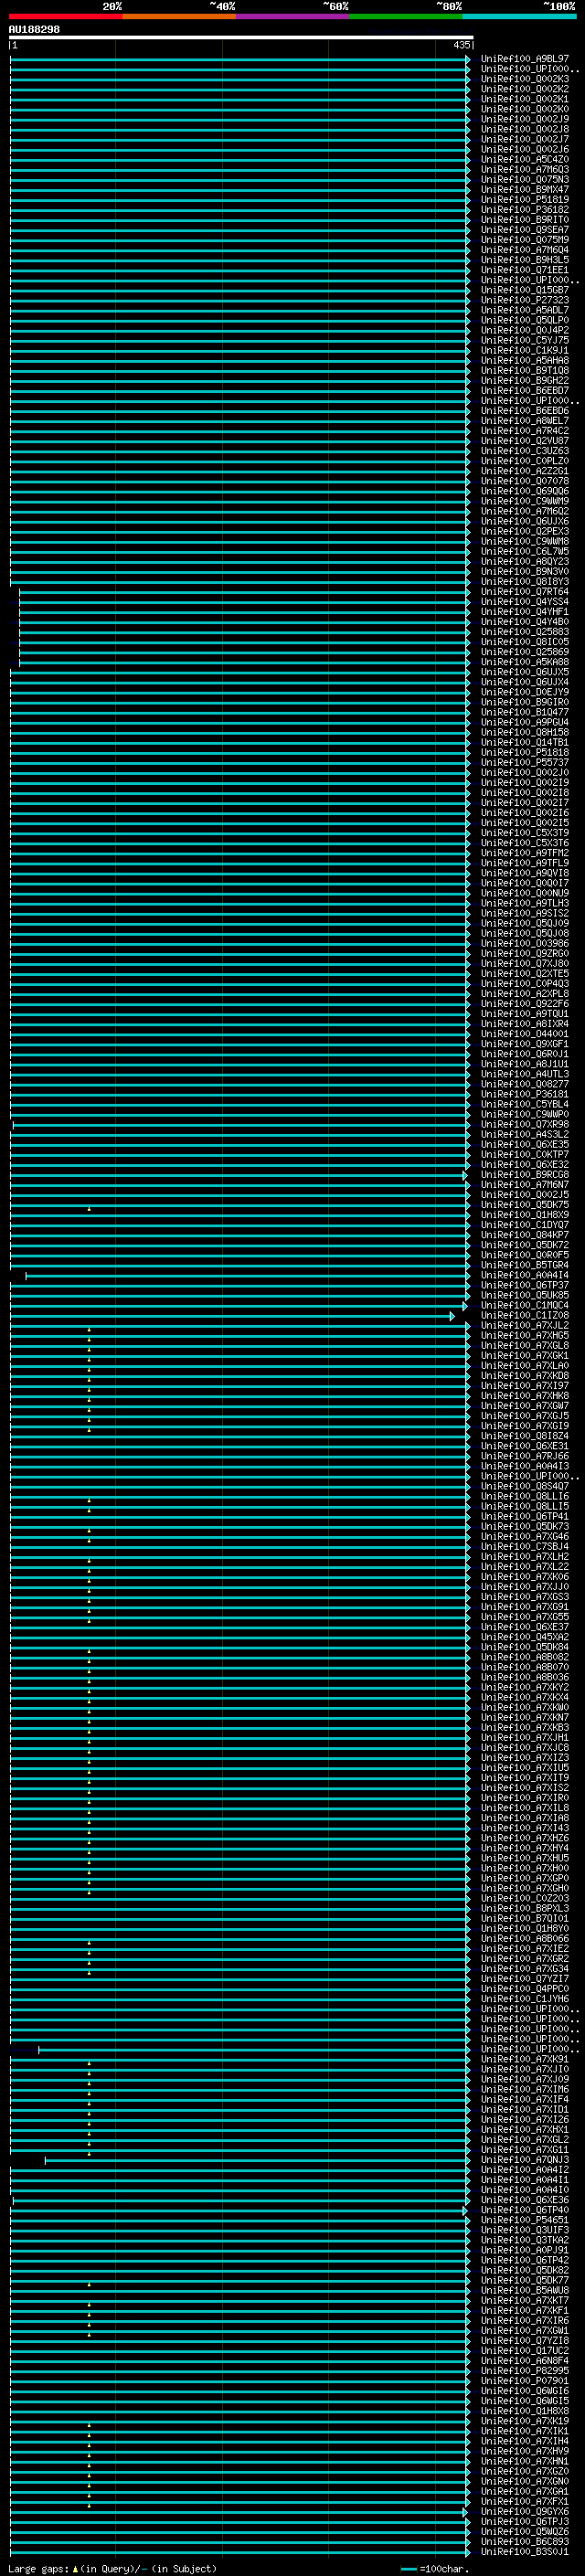Click the white query sequence bar
Screen dimensions: 585x2576
(x=241, y=37)
